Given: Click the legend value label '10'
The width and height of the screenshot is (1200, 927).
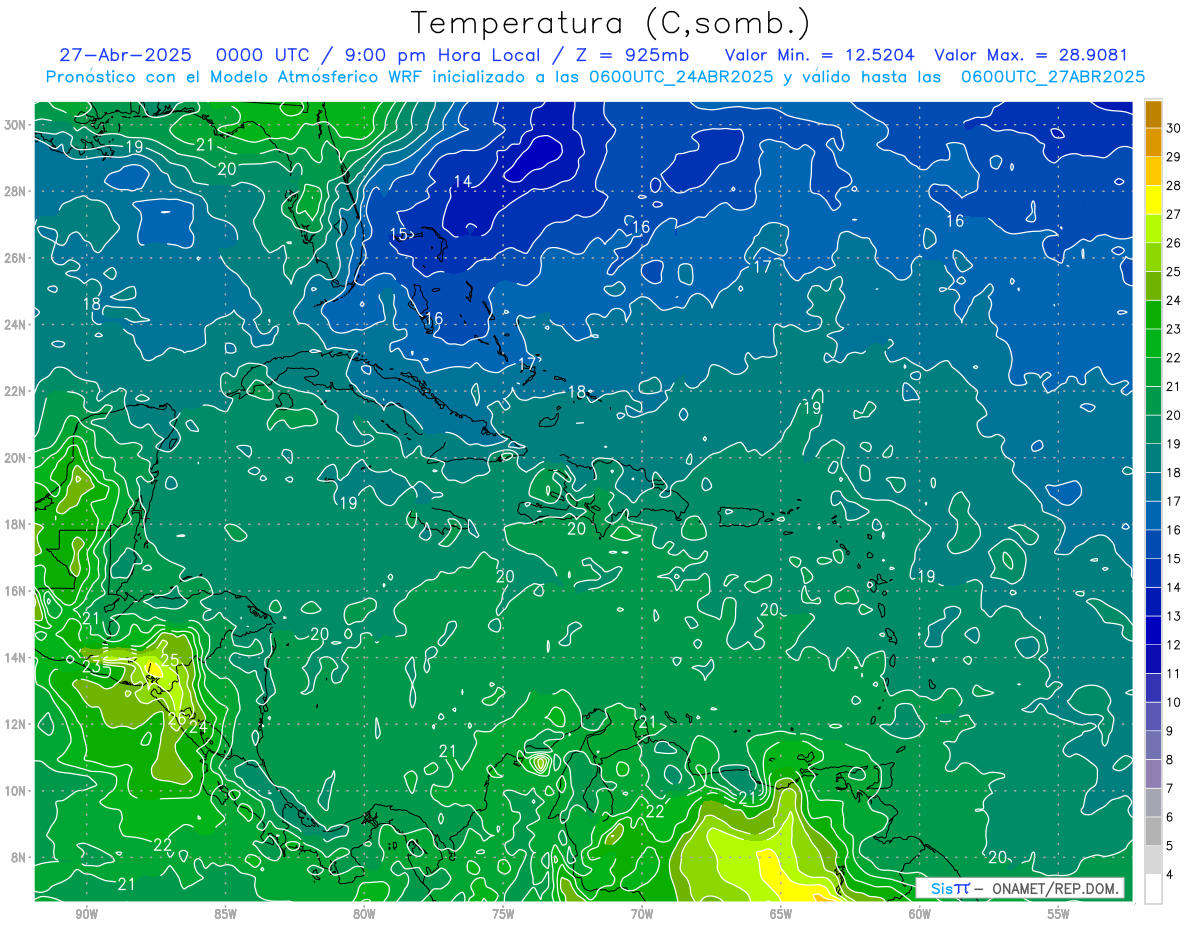Looking at the screenshot, I should click(1174, 702).
